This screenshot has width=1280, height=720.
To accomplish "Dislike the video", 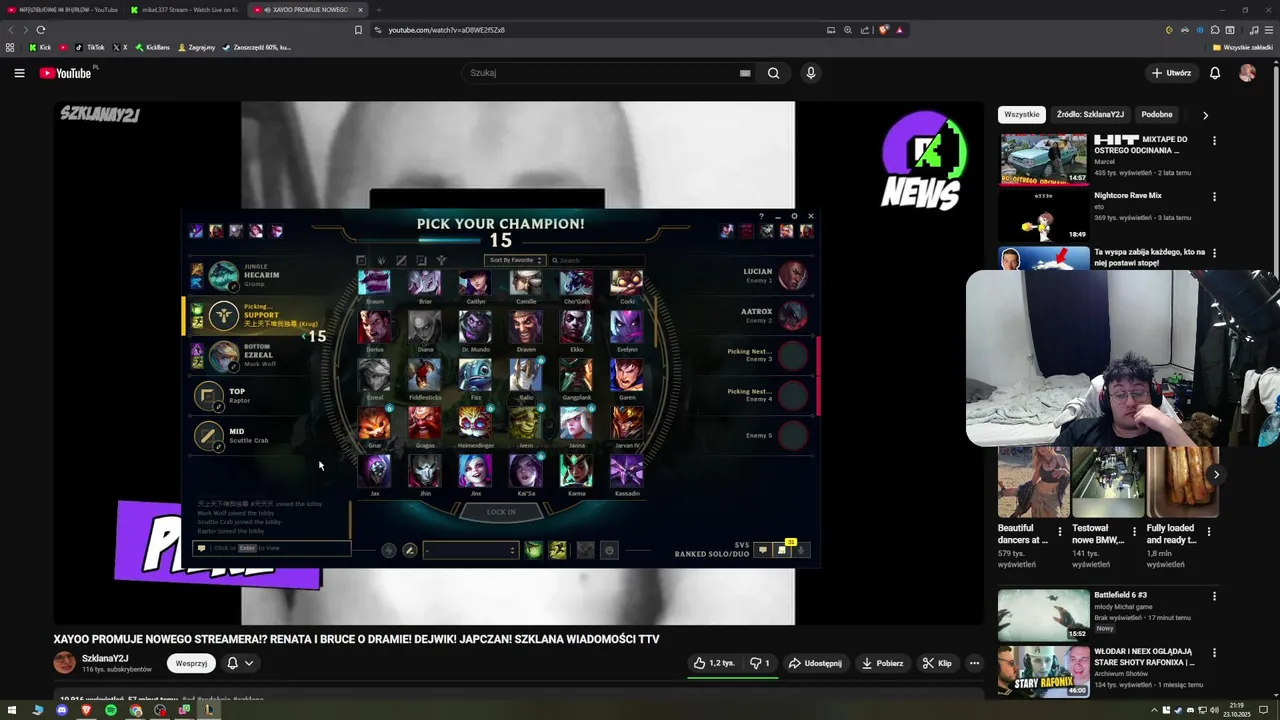I will coord(760,663).
